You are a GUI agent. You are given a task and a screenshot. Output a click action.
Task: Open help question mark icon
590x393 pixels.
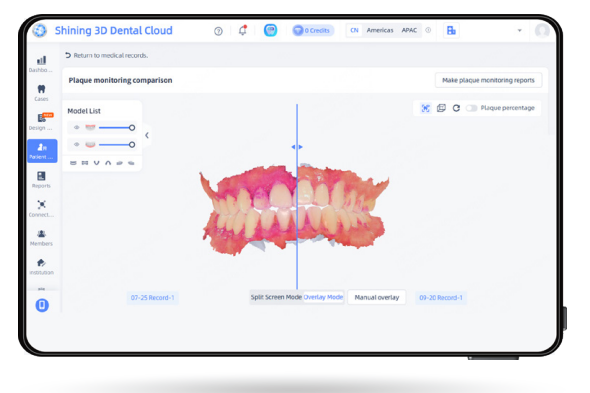(x=218, y=31)
